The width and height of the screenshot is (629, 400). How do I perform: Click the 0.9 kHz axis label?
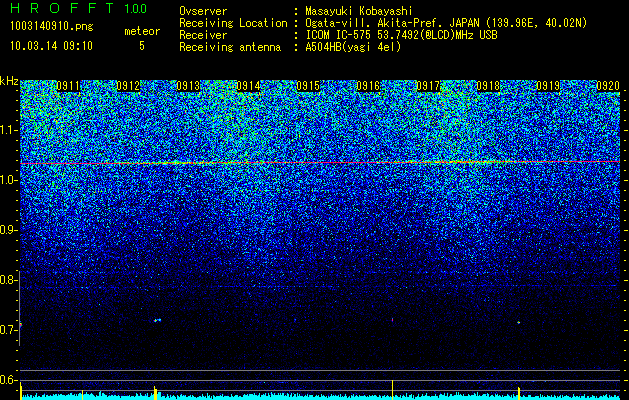pos(8,230)
